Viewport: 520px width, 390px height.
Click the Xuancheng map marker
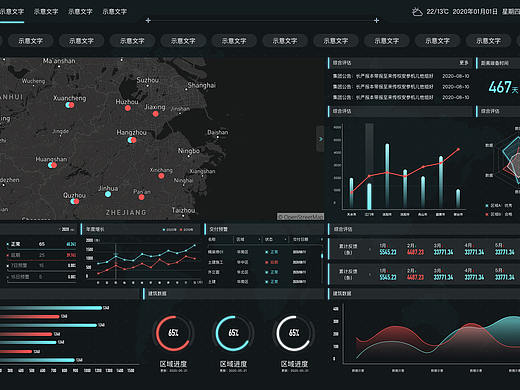(70, 105)
